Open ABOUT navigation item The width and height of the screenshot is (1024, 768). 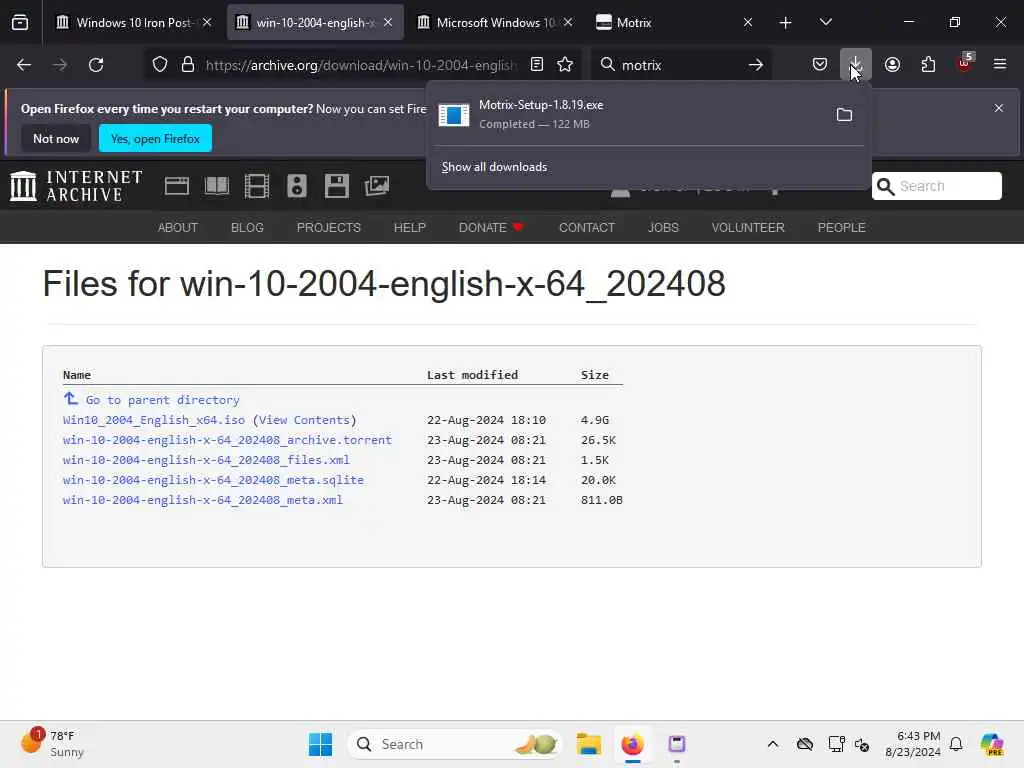(x=178, y=227)
